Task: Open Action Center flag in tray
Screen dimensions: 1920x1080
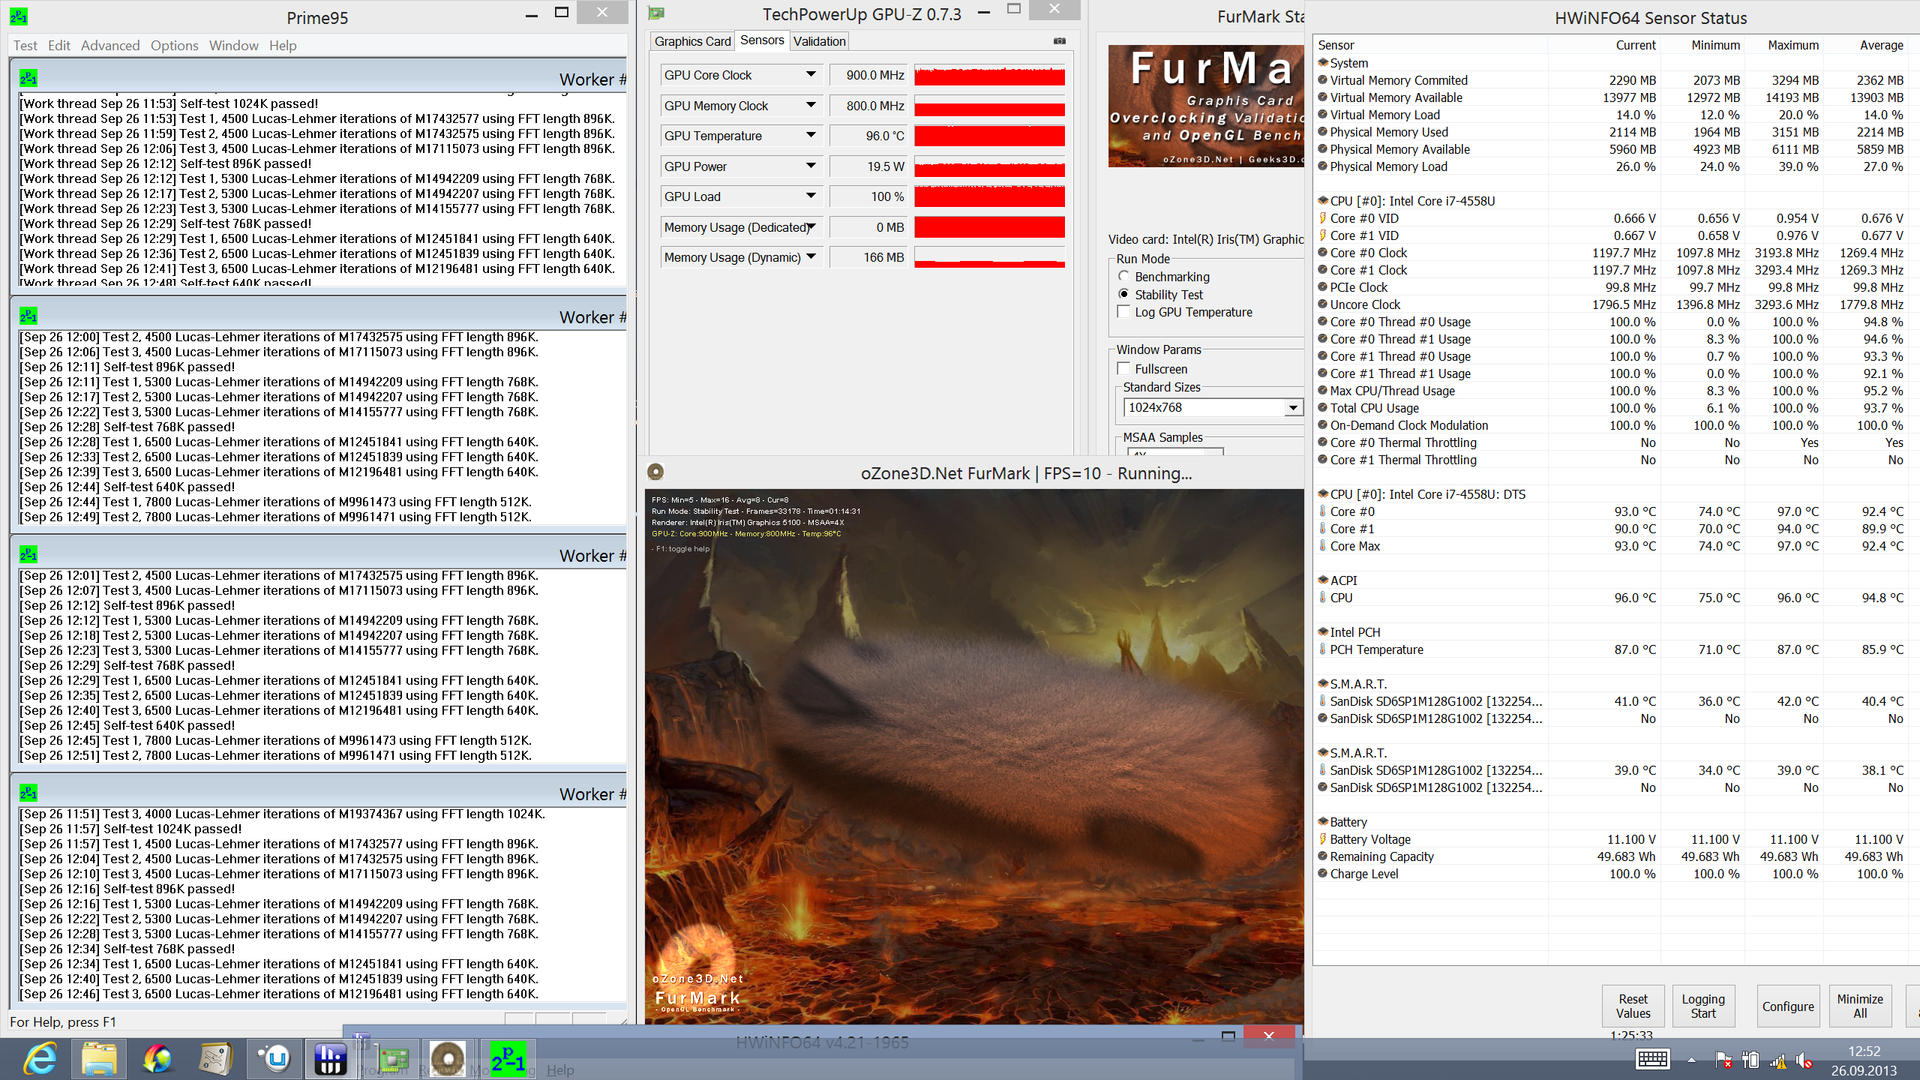Action: click(x=1723, y=1060)
